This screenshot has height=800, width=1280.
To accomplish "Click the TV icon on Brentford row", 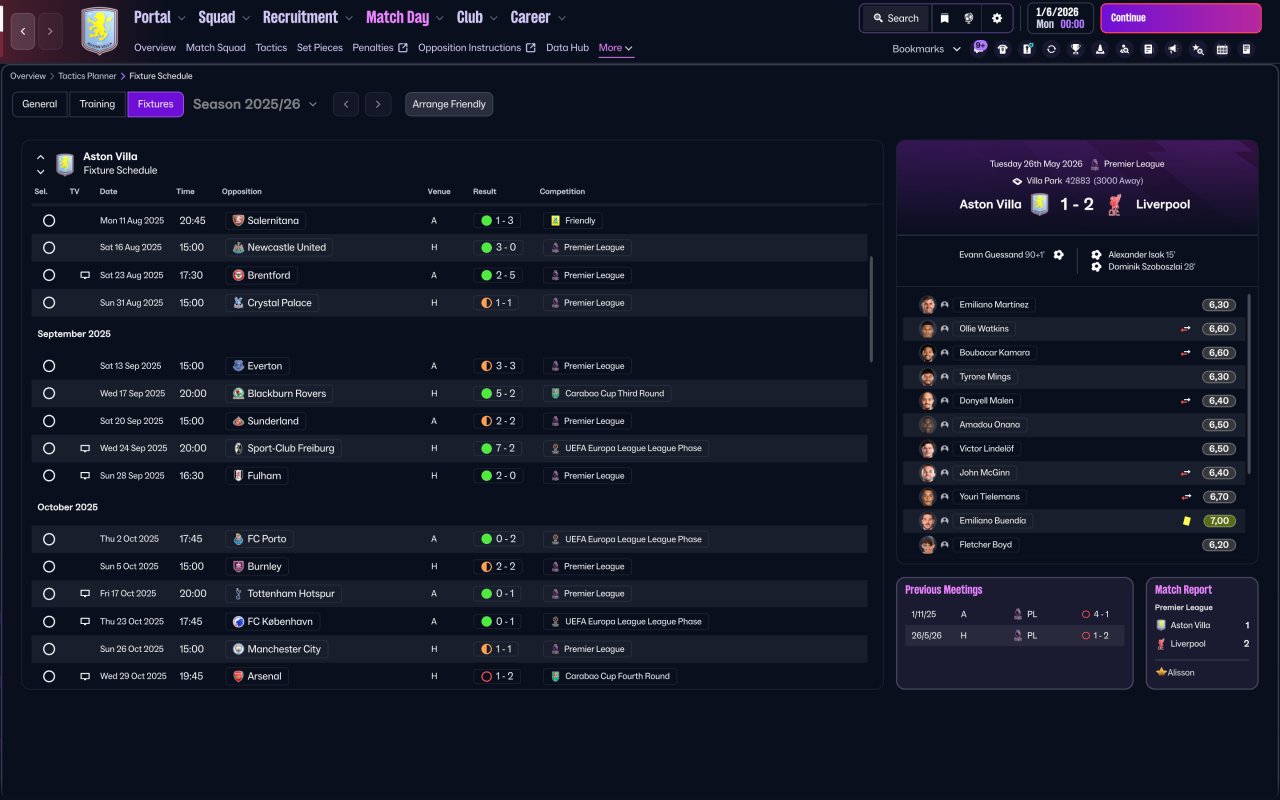I will tap(85, 275).
